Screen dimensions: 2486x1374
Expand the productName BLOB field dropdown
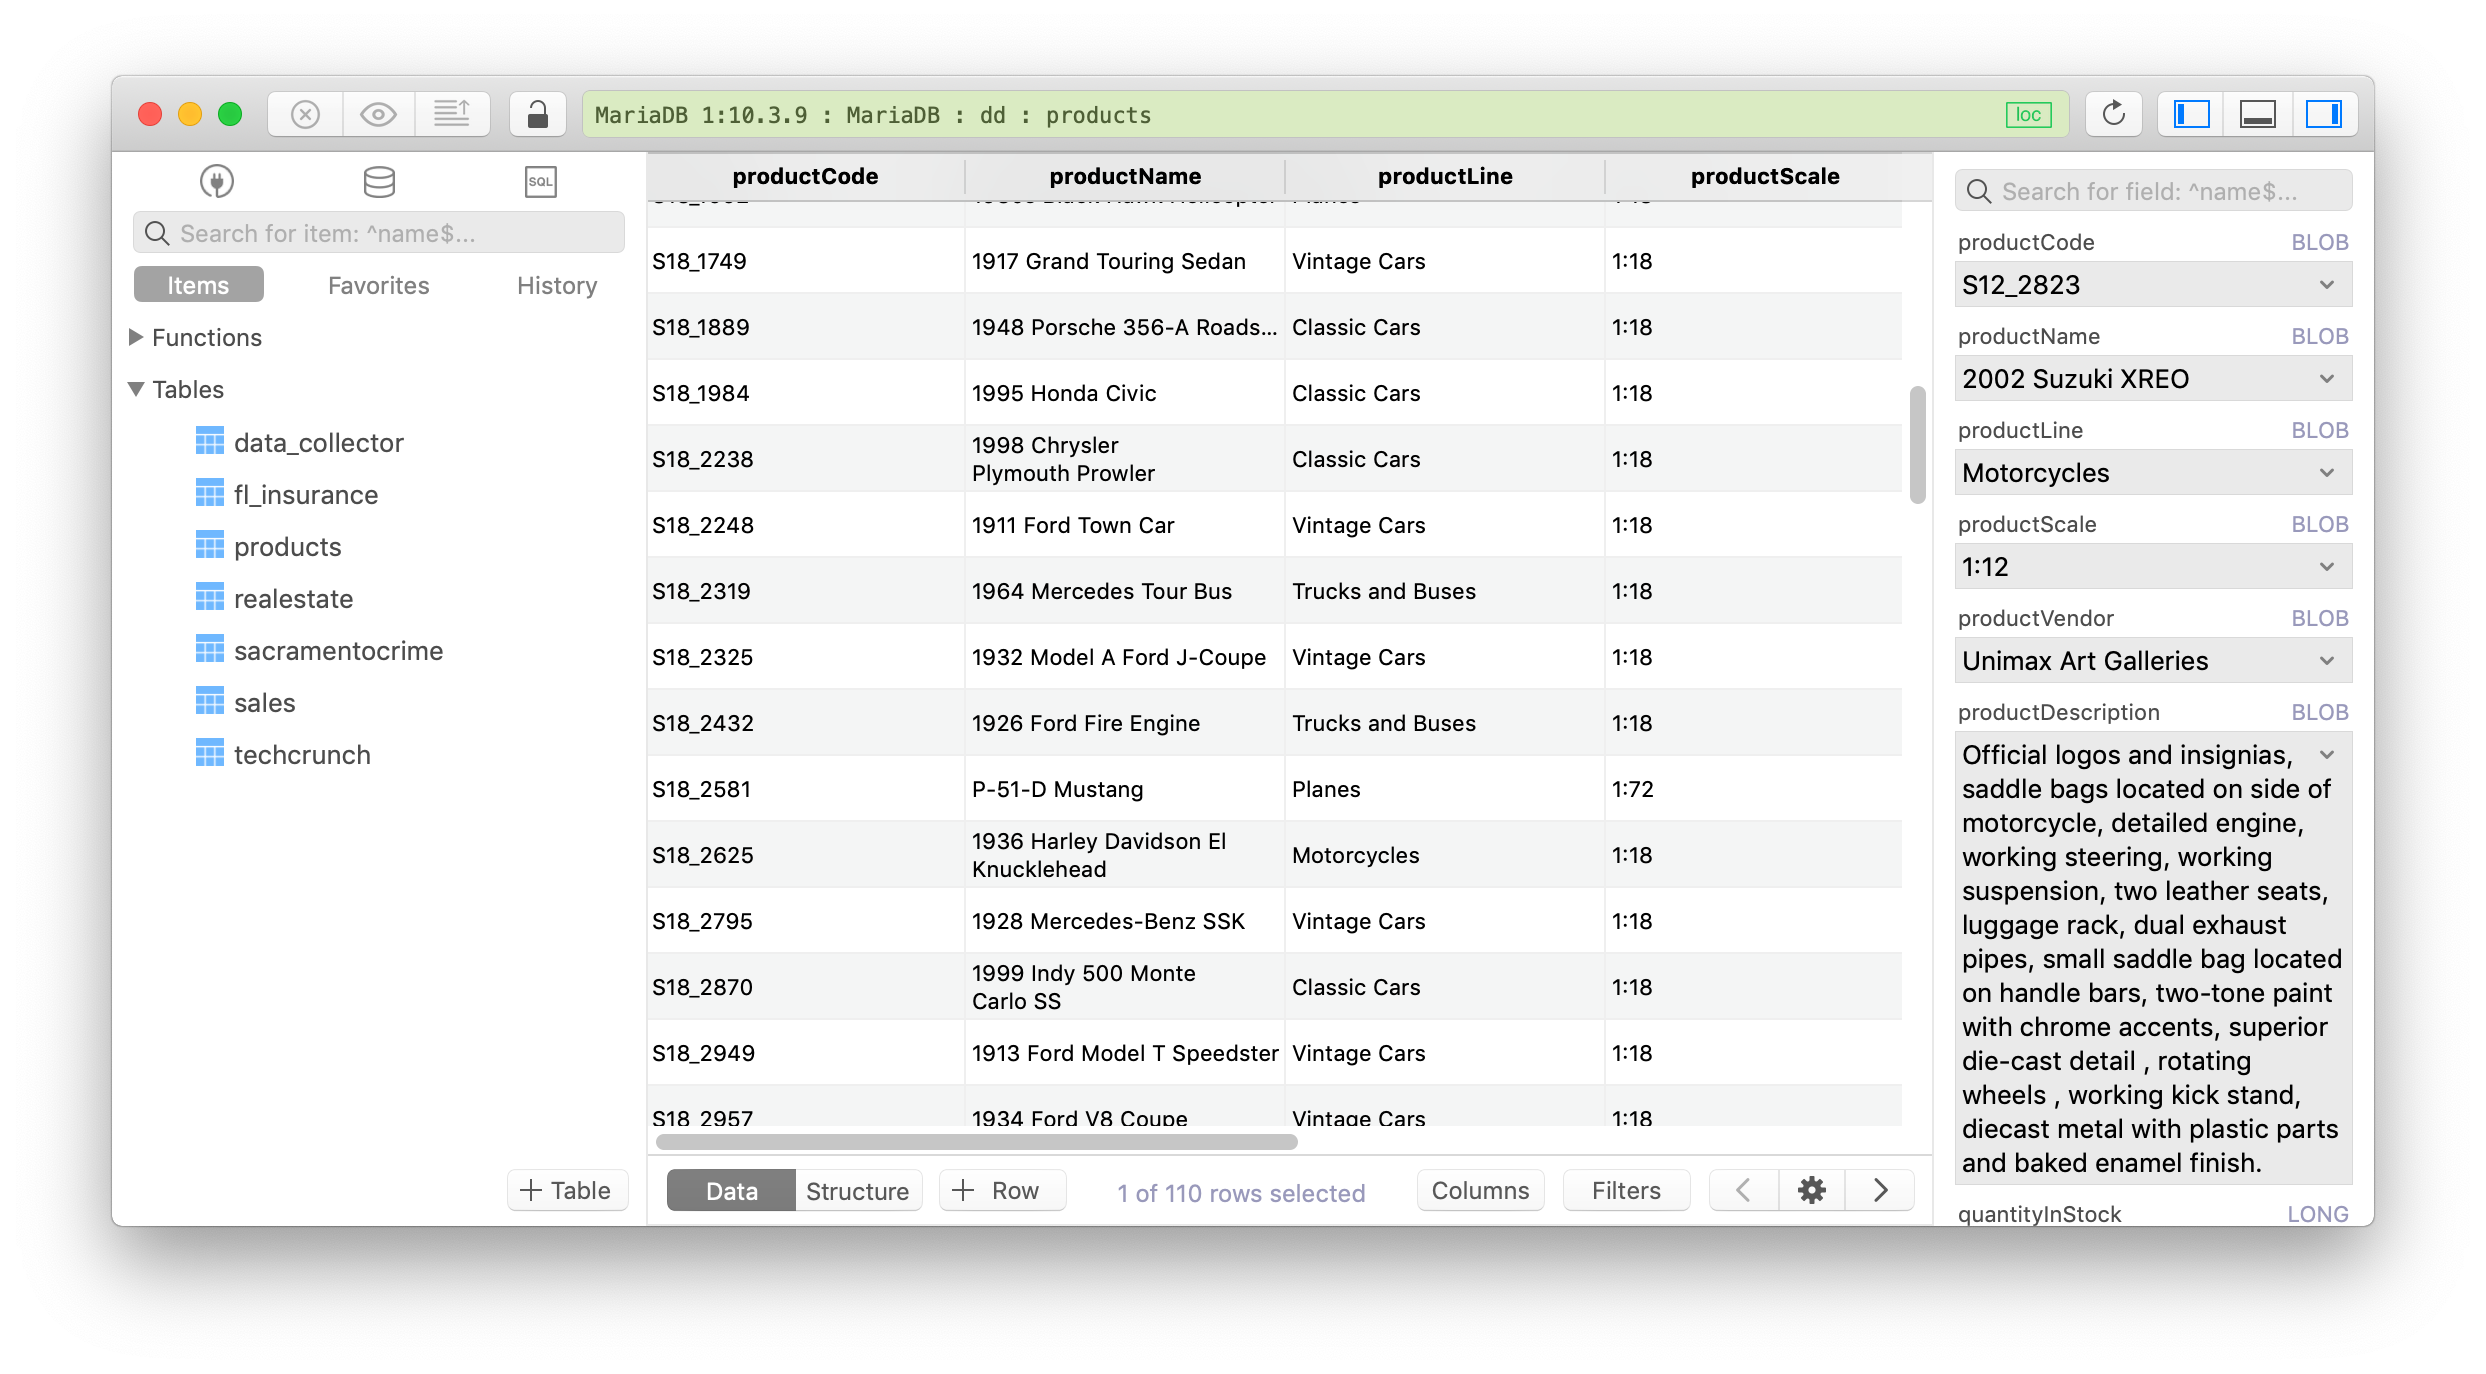pyautogui.click(x=2332, y=377)
